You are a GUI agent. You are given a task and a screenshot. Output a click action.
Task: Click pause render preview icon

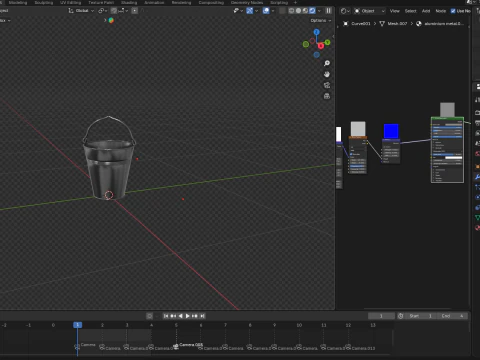coord(329,11)
